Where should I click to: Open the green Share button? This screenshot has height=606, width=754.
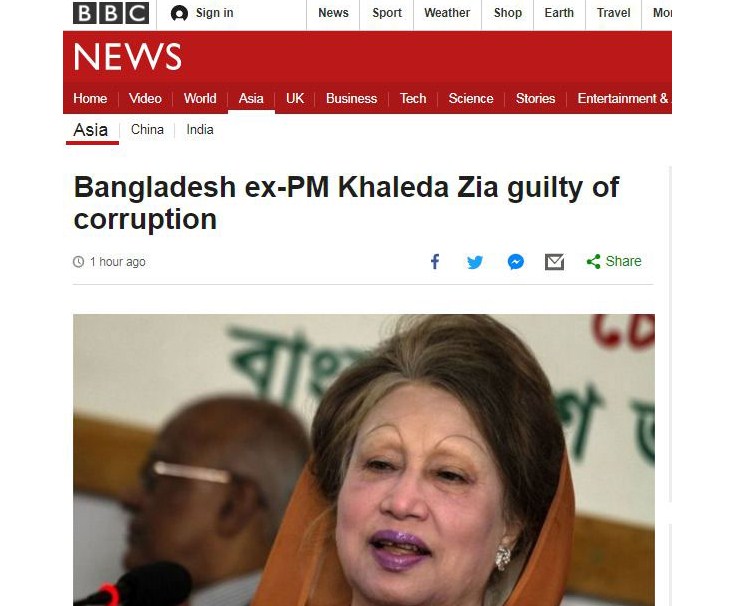pos(614,261)
